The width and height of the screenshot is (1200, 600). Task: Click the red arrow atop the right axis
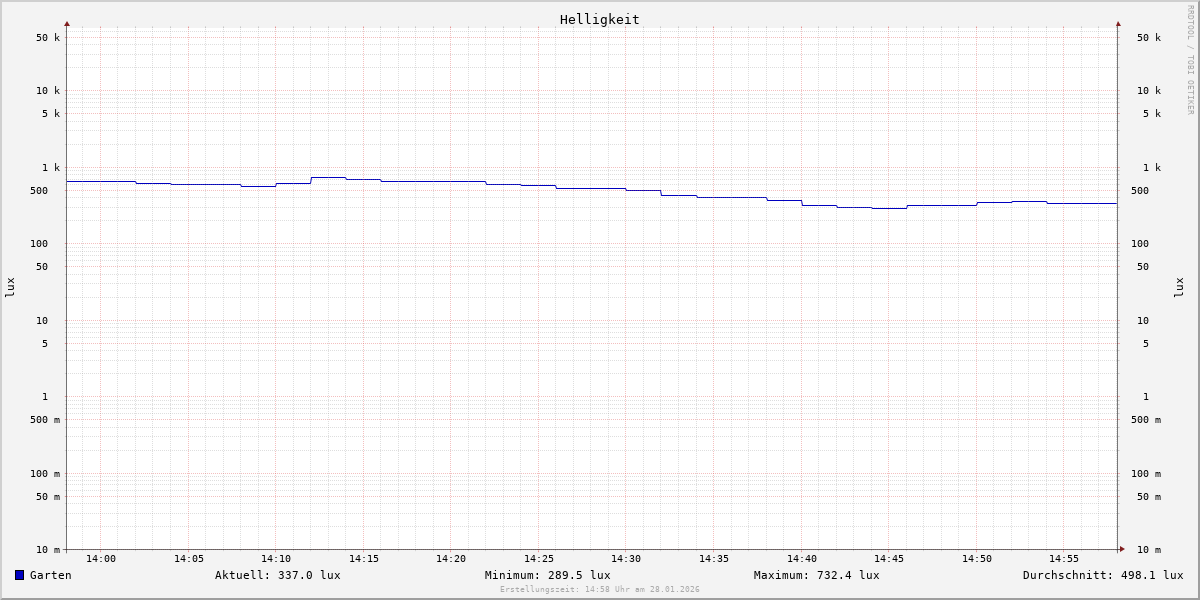point(1118,24)
